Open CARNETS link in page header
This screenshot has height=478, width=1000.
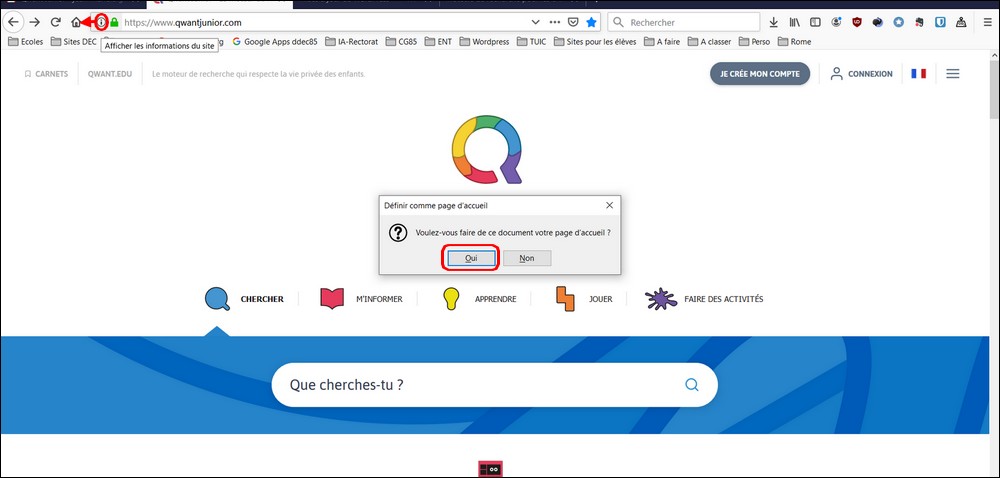(46, 74)
